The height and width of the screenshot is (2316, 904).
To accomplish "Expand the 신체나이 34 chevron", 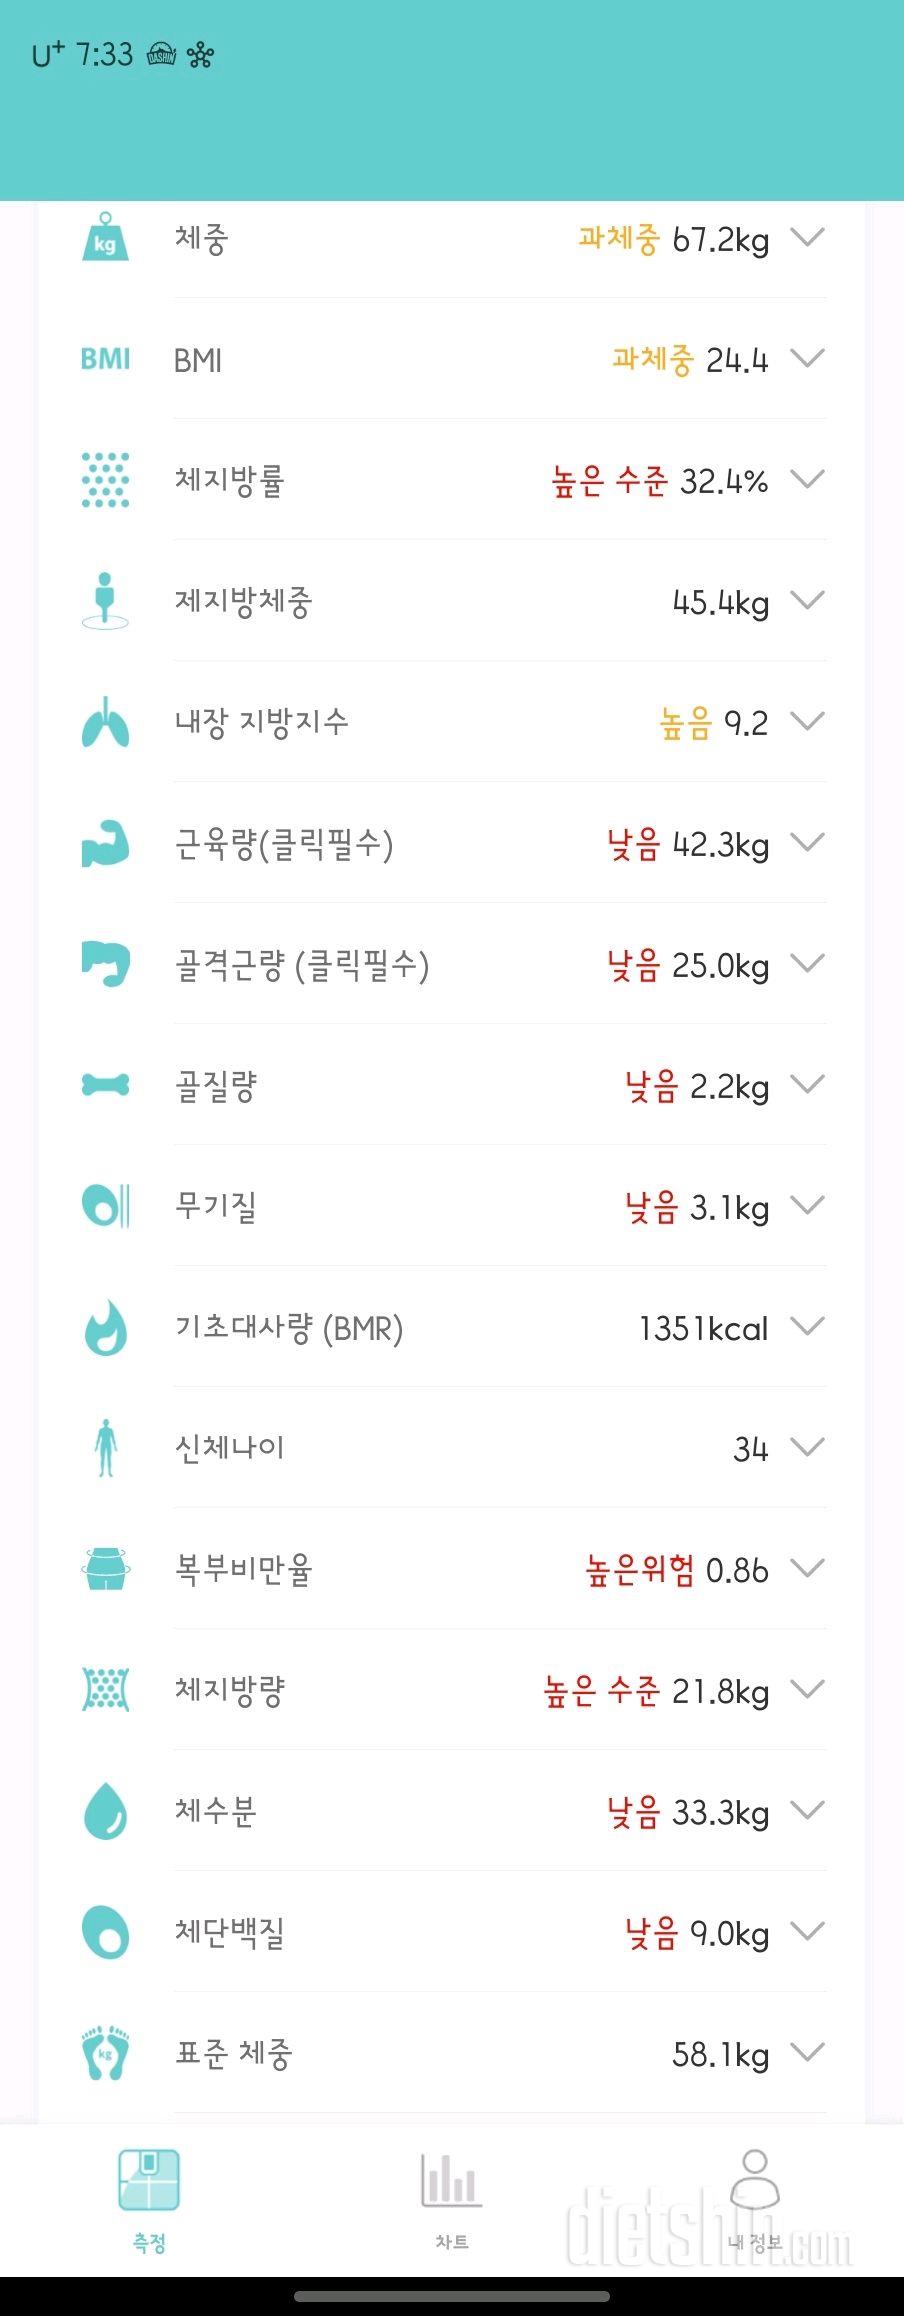I will (807, 1447).
